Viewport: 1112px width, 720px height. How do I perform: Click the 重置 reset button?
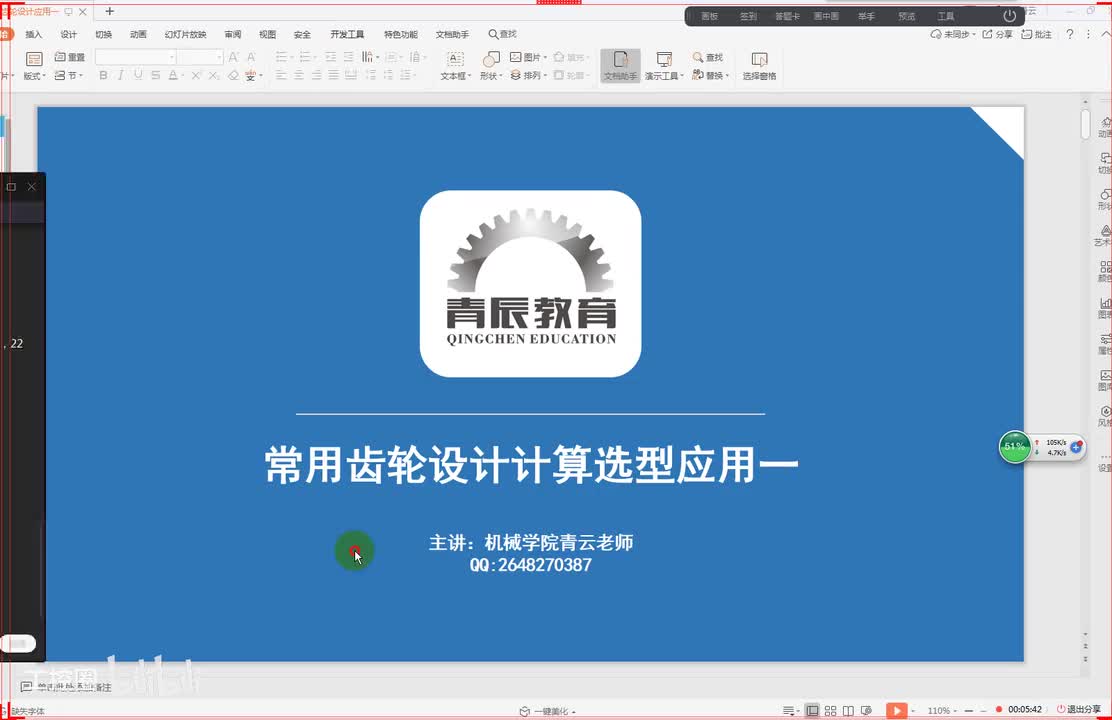click(x=70, y=57)
